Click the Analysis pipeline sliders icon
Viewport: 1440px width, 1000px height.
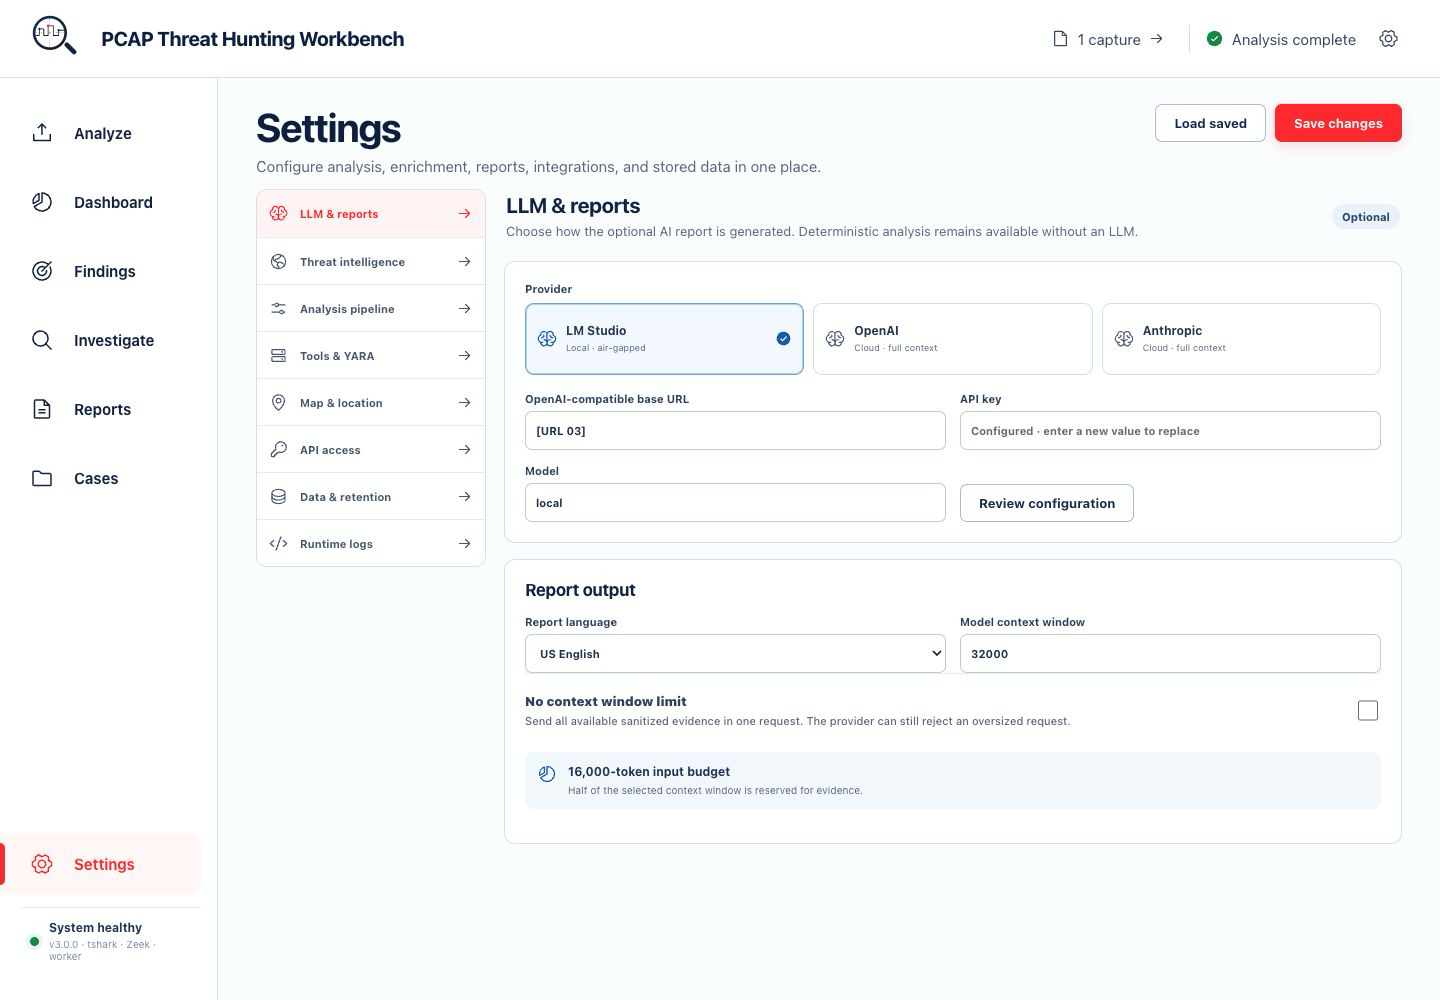pyautogui.click(x=279, y=309)
